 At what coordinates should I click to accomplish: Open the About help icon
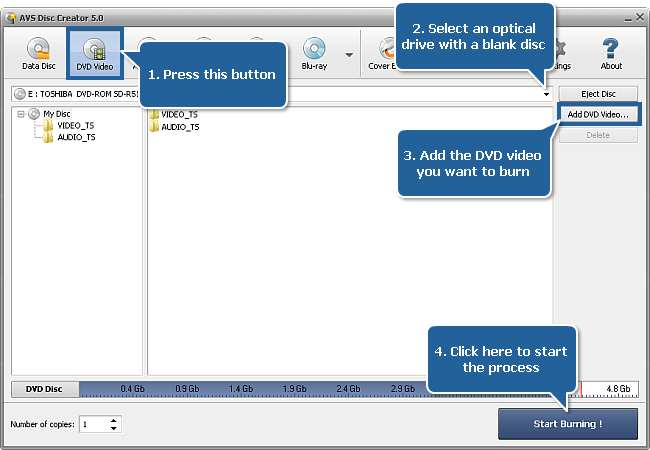[611, 53]
